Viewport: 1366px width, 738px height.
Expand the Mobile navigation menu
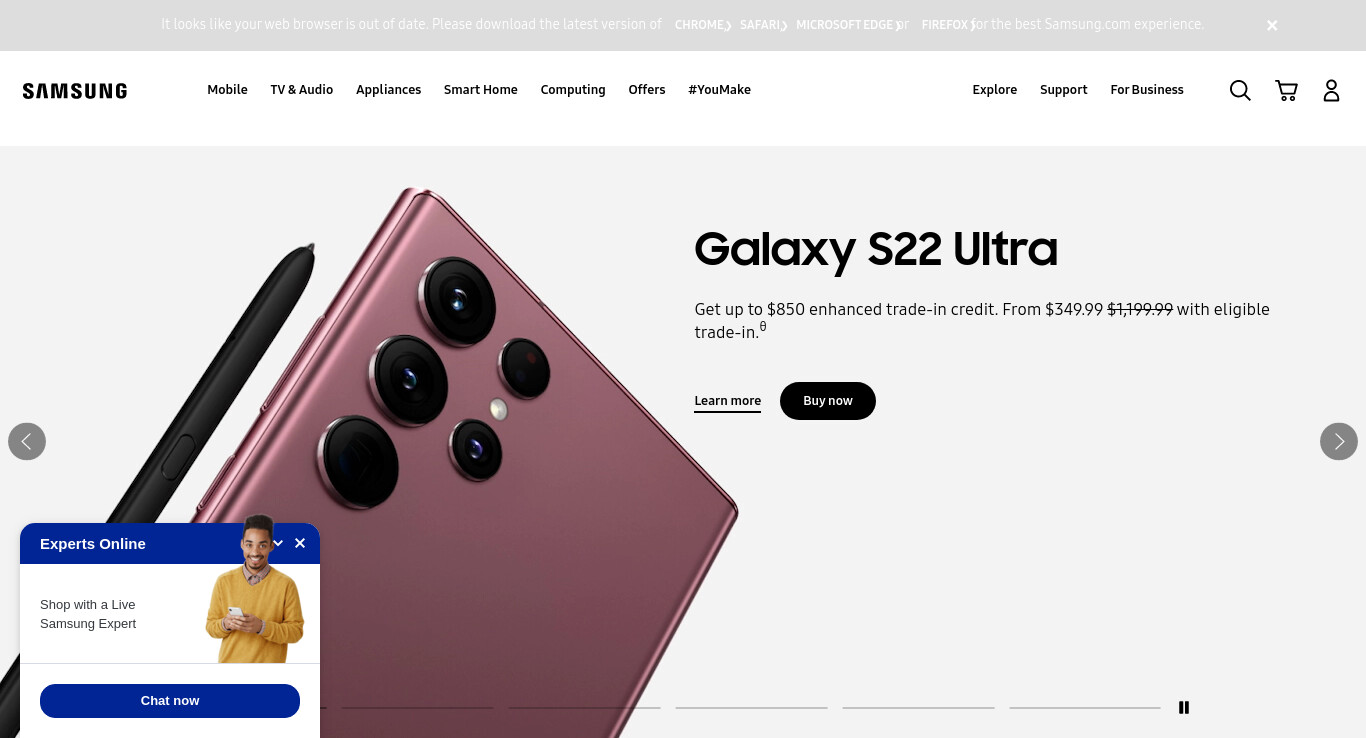coord(227,90)
